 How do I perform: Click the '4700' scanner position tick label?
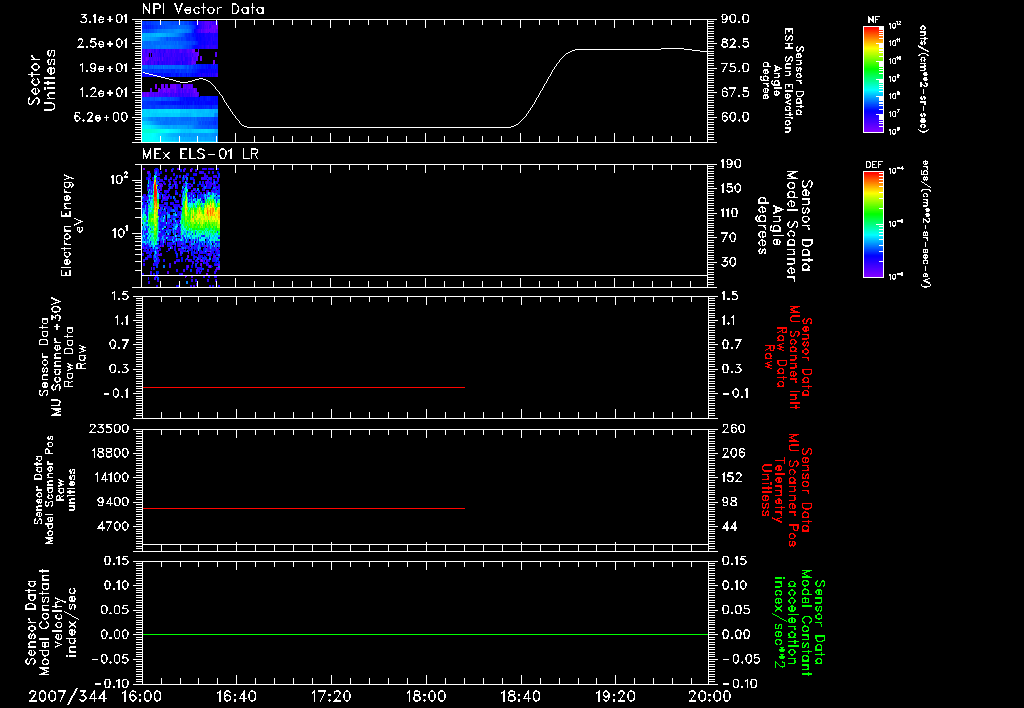(112, 526)
